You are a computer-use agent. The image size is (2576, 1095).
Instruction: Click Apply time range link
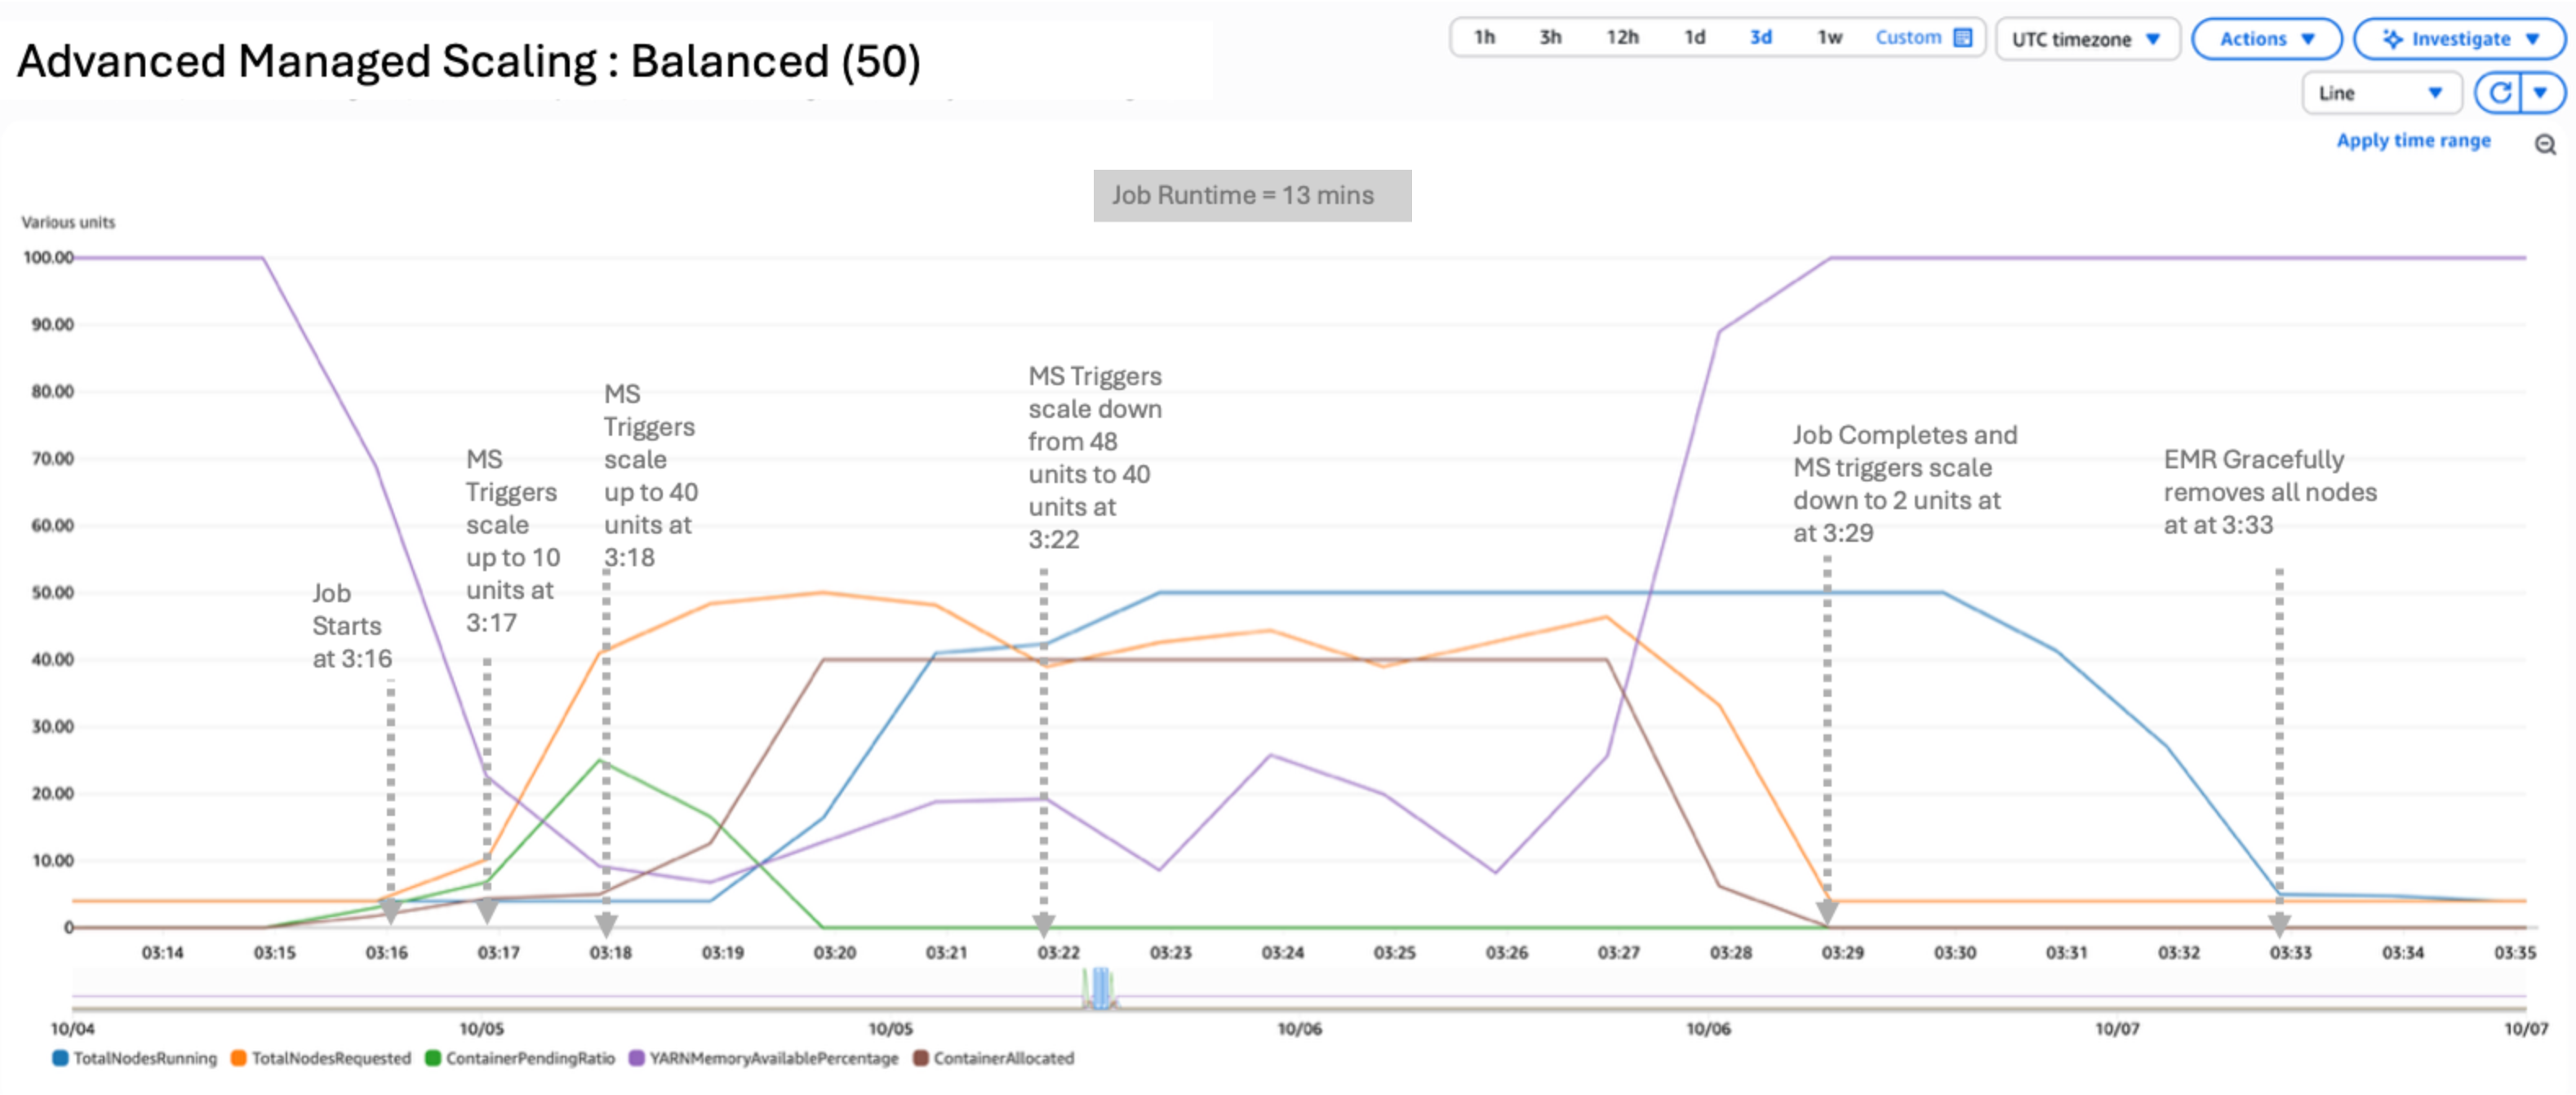point(2413,141)
